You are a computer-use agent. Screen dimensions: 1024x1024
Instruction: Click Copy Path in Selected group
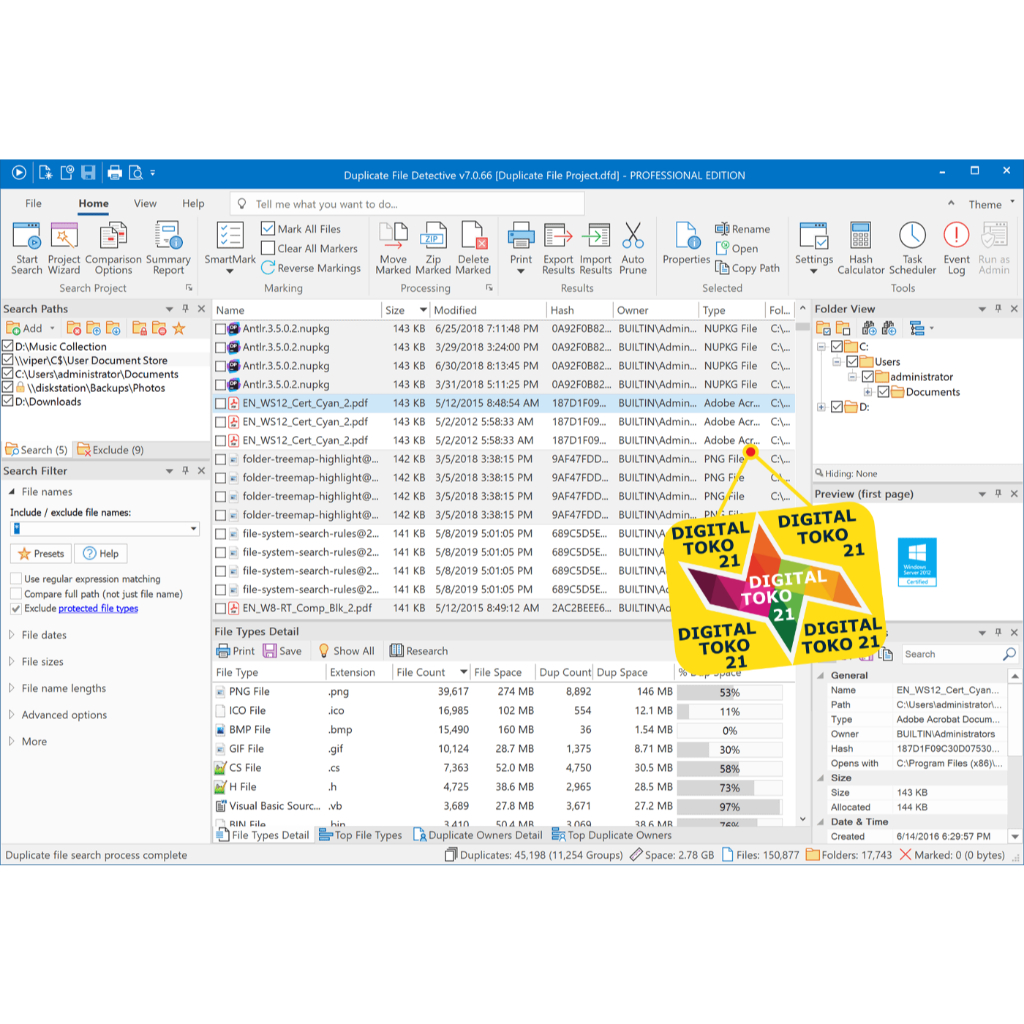747,268
